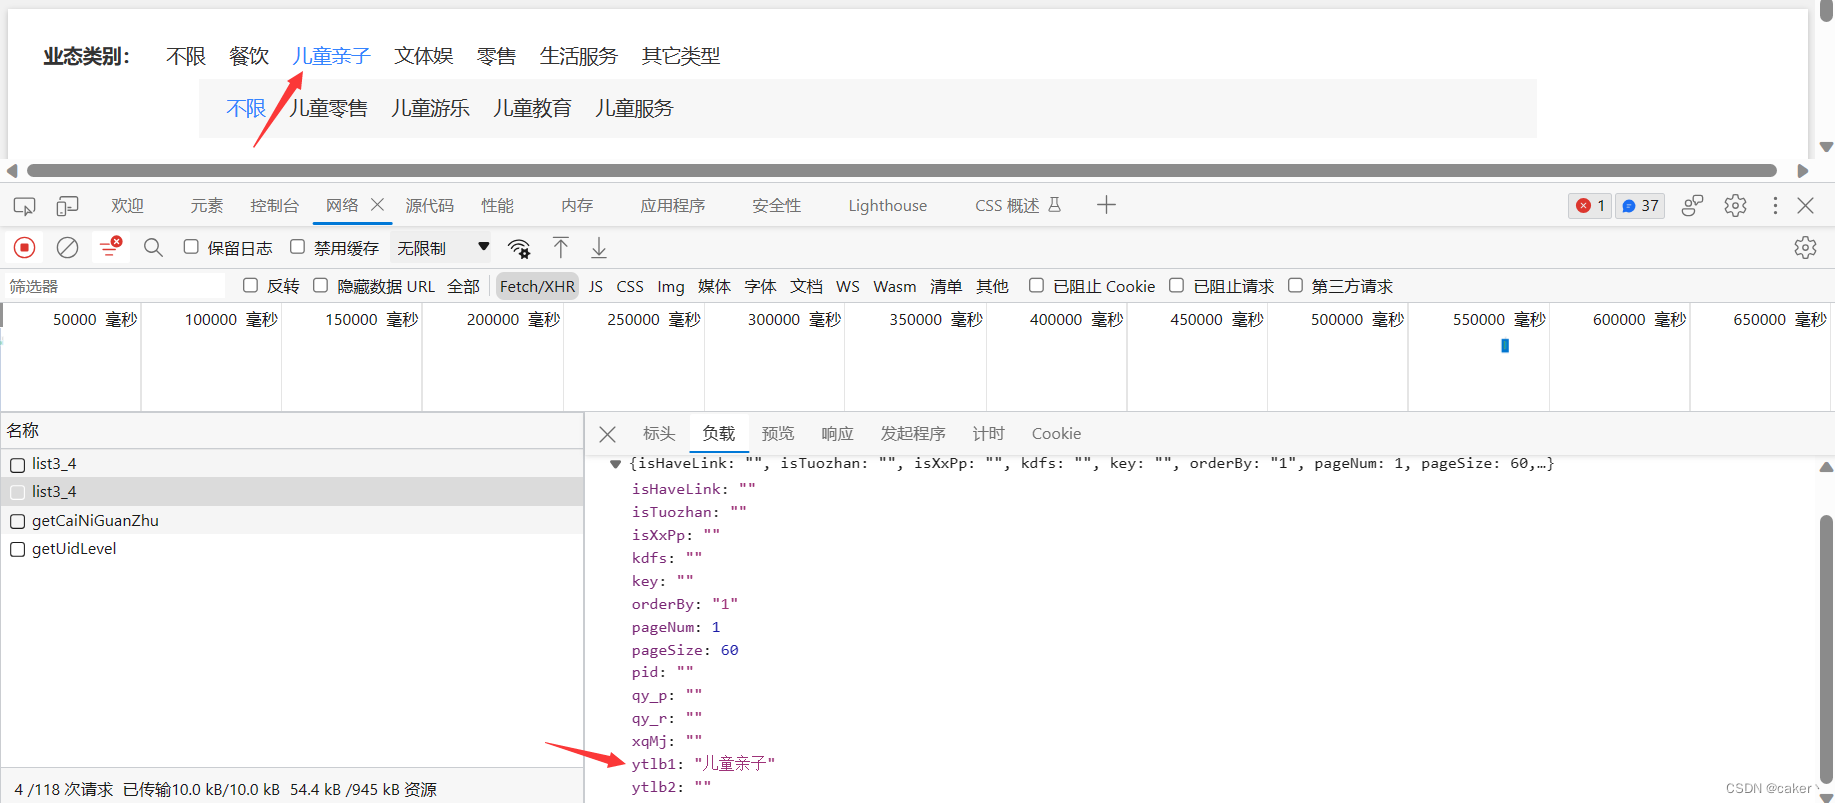Toggle 隐藏数据 URL checkbox

pos(320,285)
